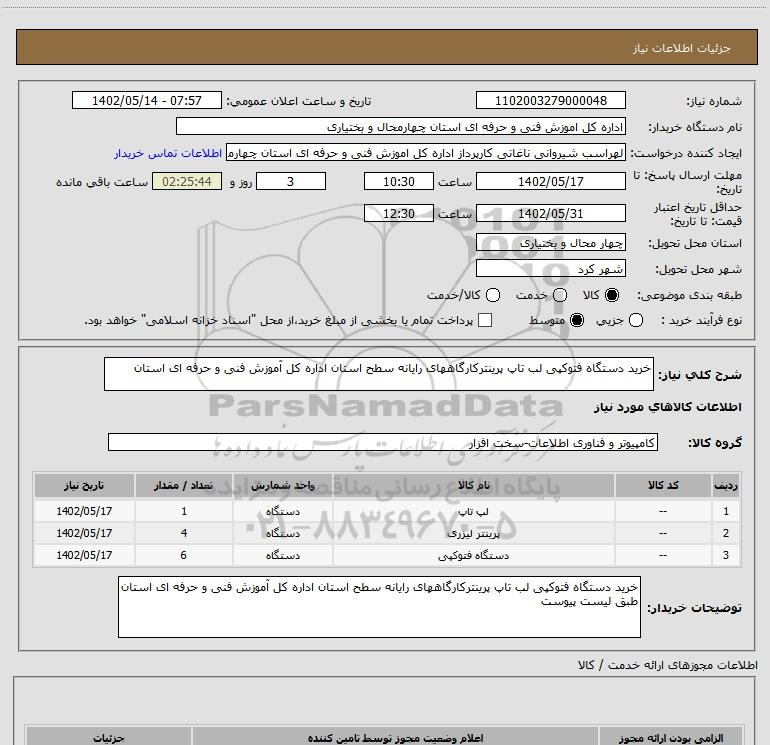Click the واحد شمارش column header

pyautogui.click(x=283, y=486)
